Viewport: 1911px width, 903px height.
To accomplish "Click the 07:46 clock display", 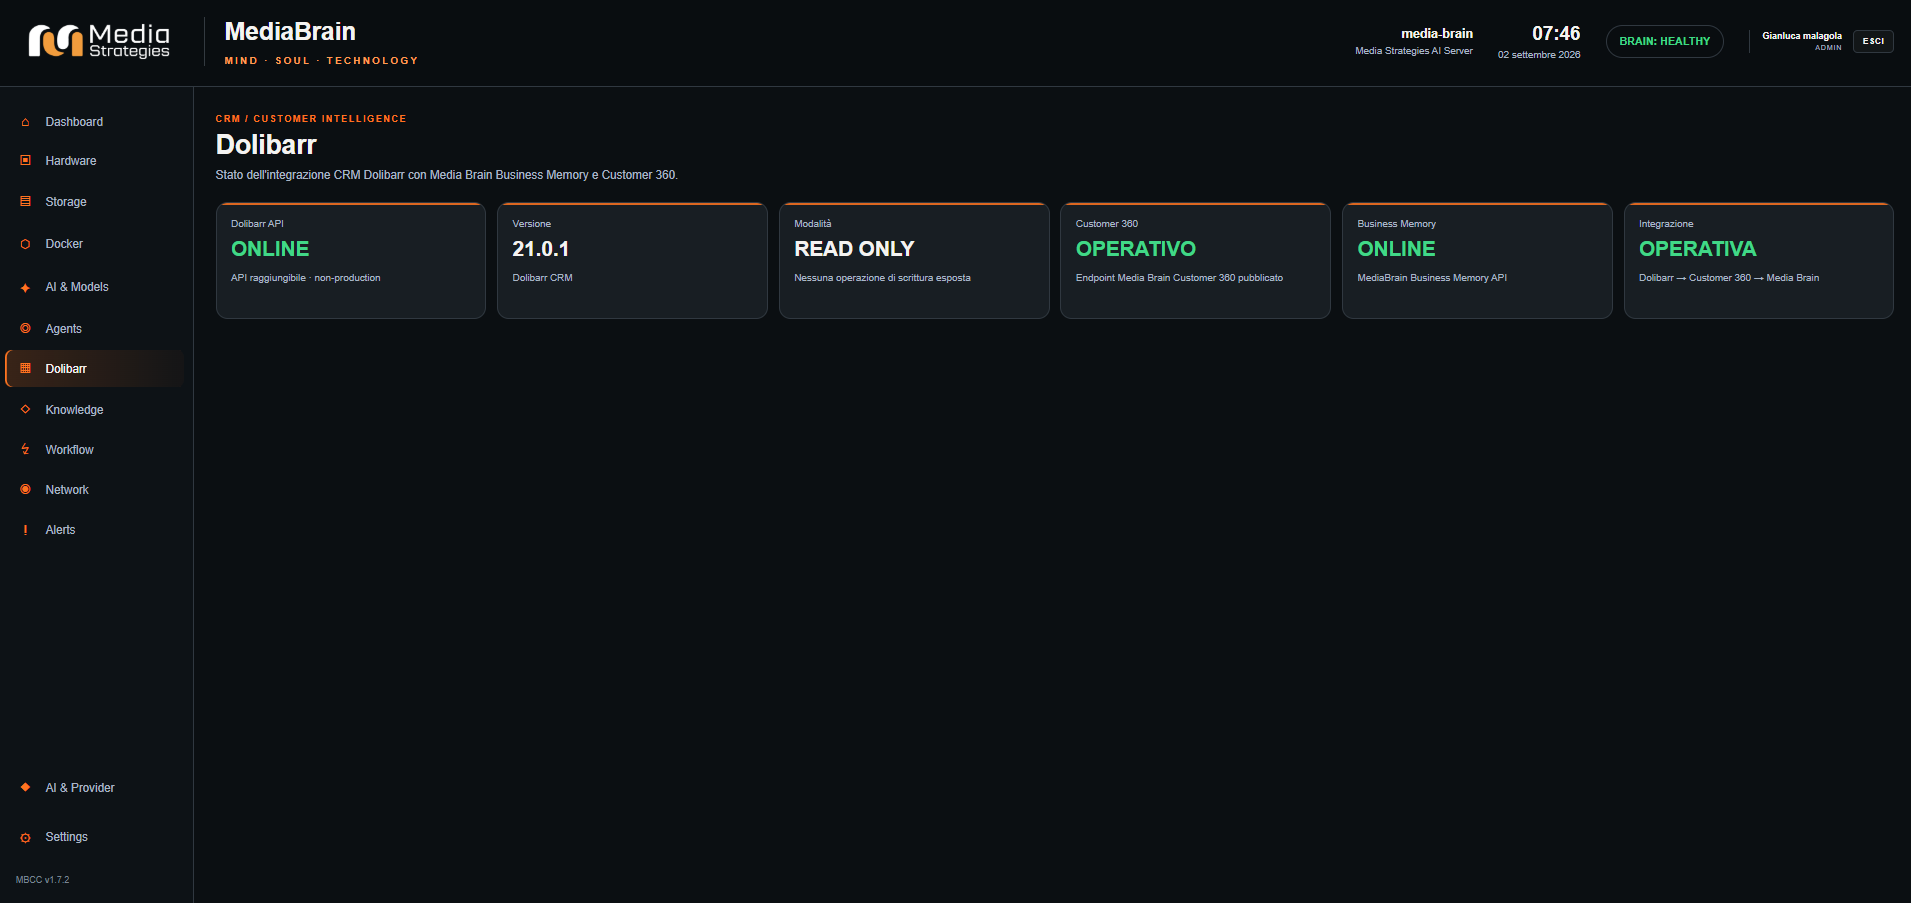I will click(x=1556, y=33).
